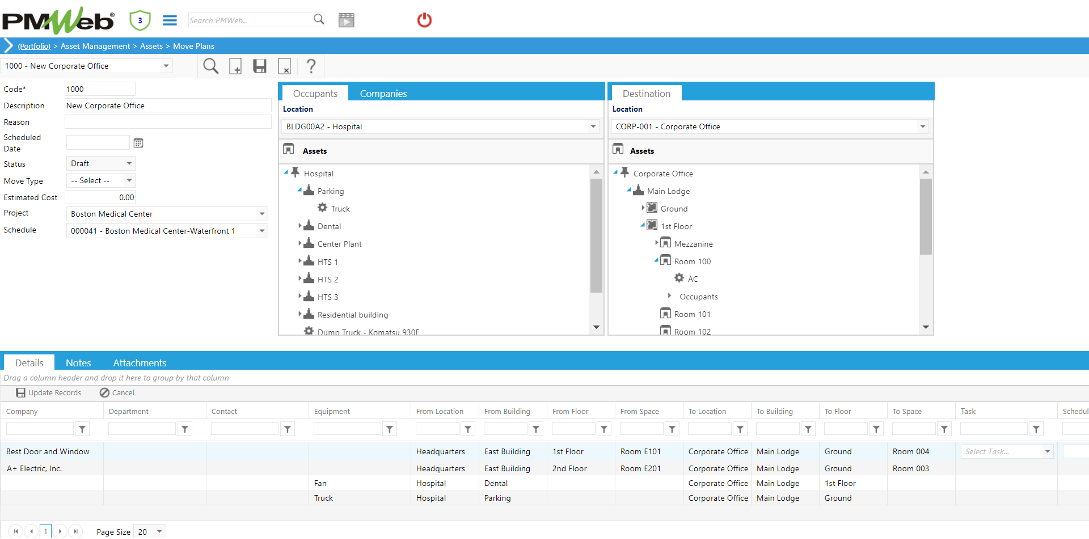Collapse the Room 100 tree node
The width and height of the screenshot is (1089, 539).
tap(656, 260)
